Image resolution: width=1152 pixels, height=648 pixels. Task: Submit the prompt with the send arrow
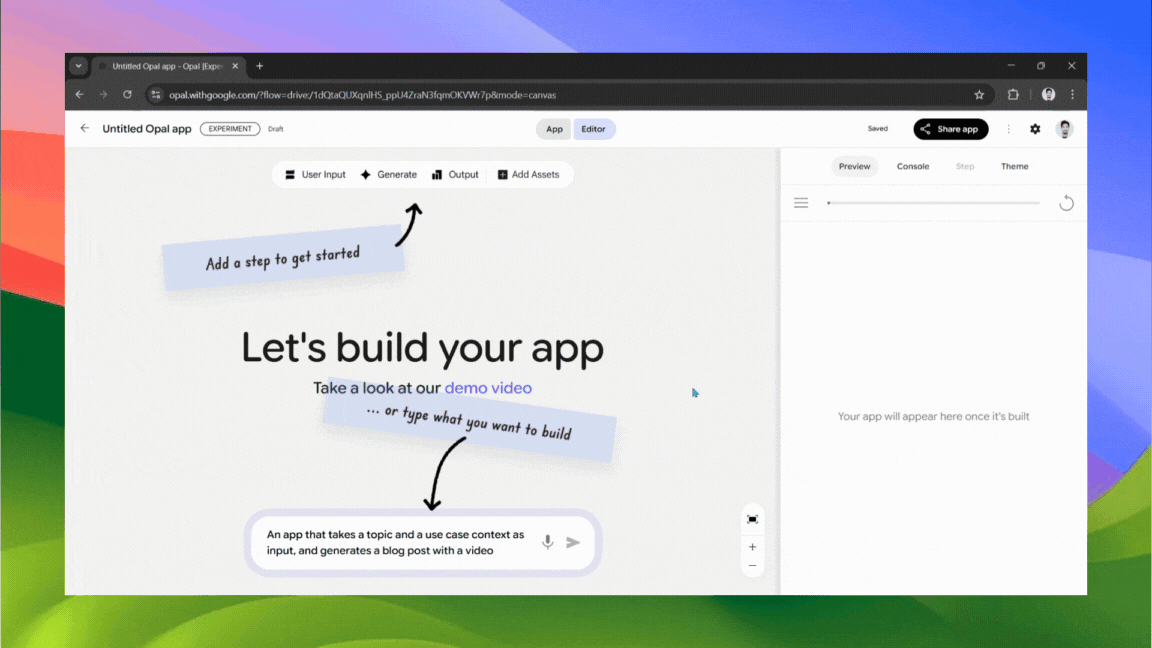click(x=573, y=541)
